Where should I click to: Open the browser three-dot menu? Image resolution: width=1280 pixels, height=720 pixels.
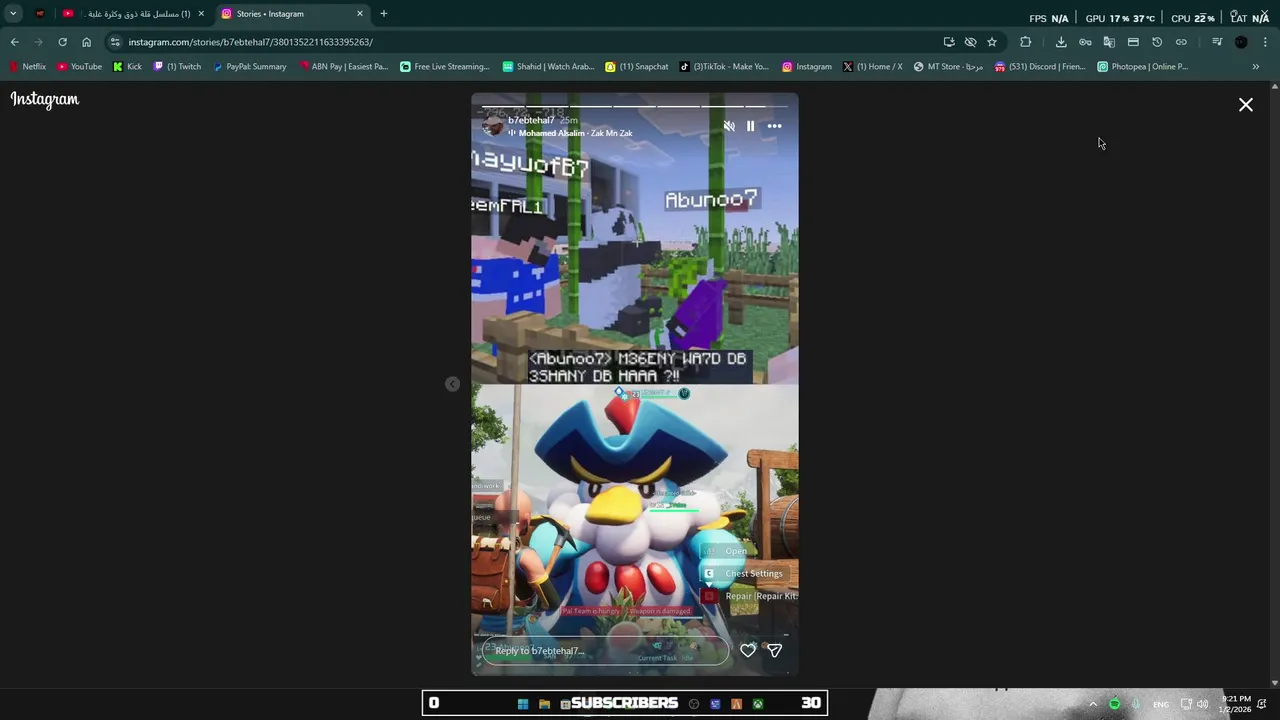pos(1265,42)
